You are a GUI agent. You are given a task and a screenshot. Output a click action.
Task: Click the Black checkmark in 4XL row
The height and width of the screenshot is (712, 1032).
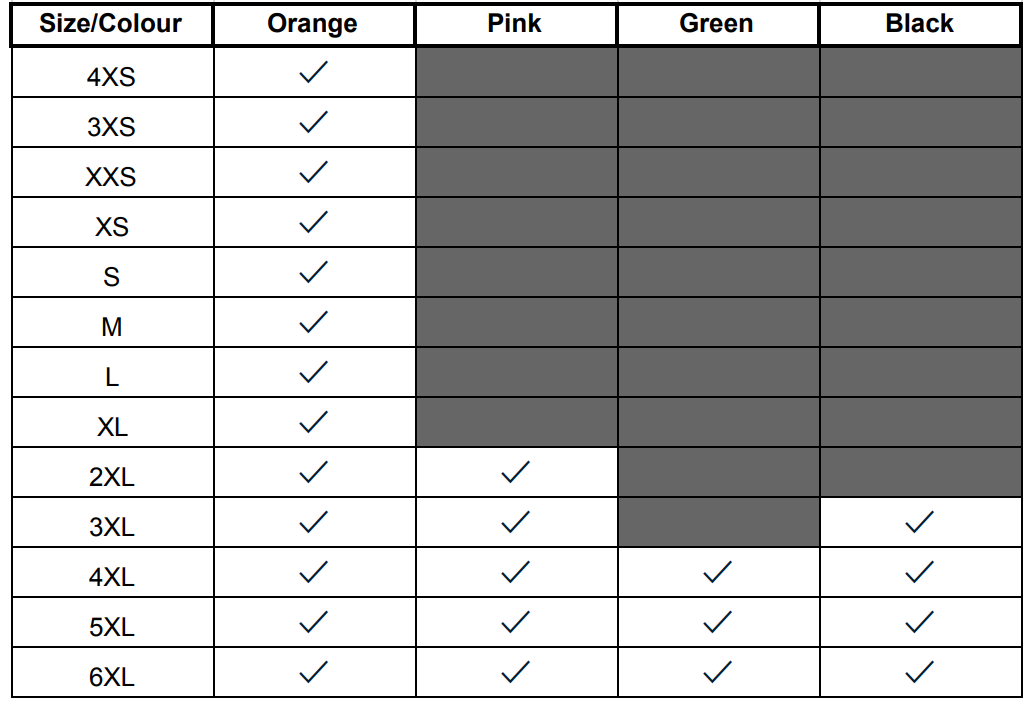pos(919,572)
